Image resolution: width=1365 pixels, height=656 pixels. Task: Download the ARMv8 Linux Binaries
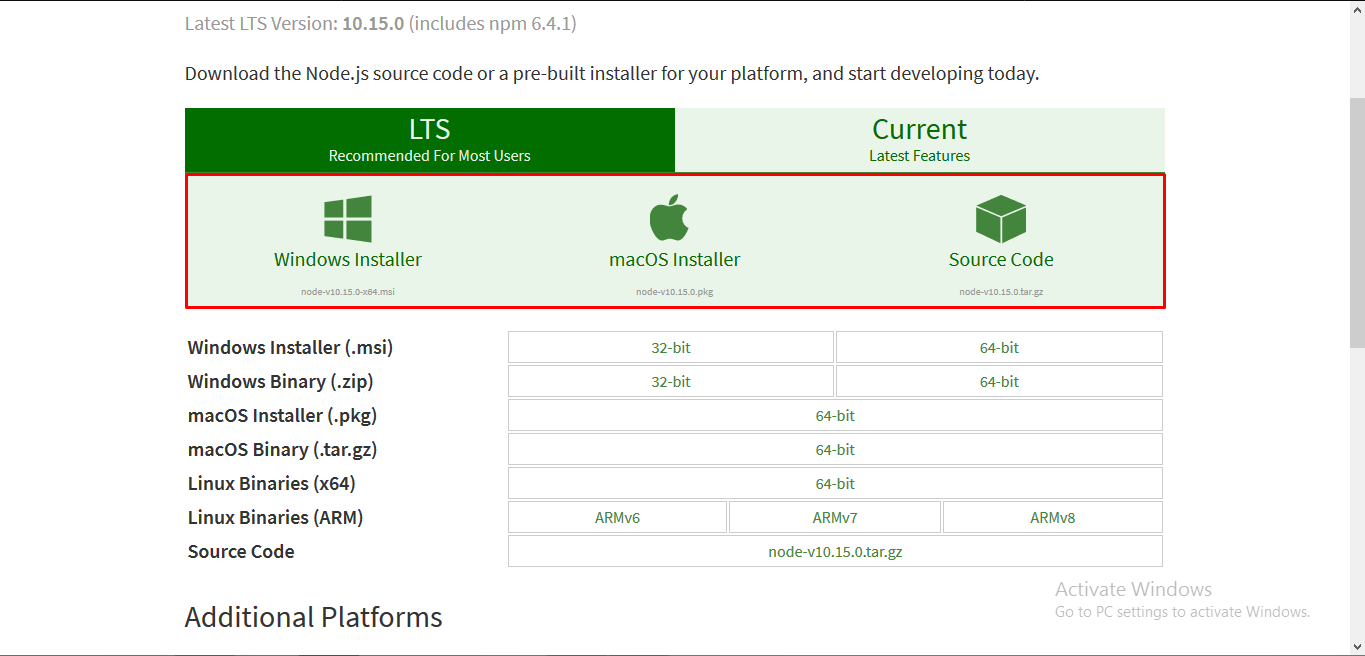point(1052,516)
